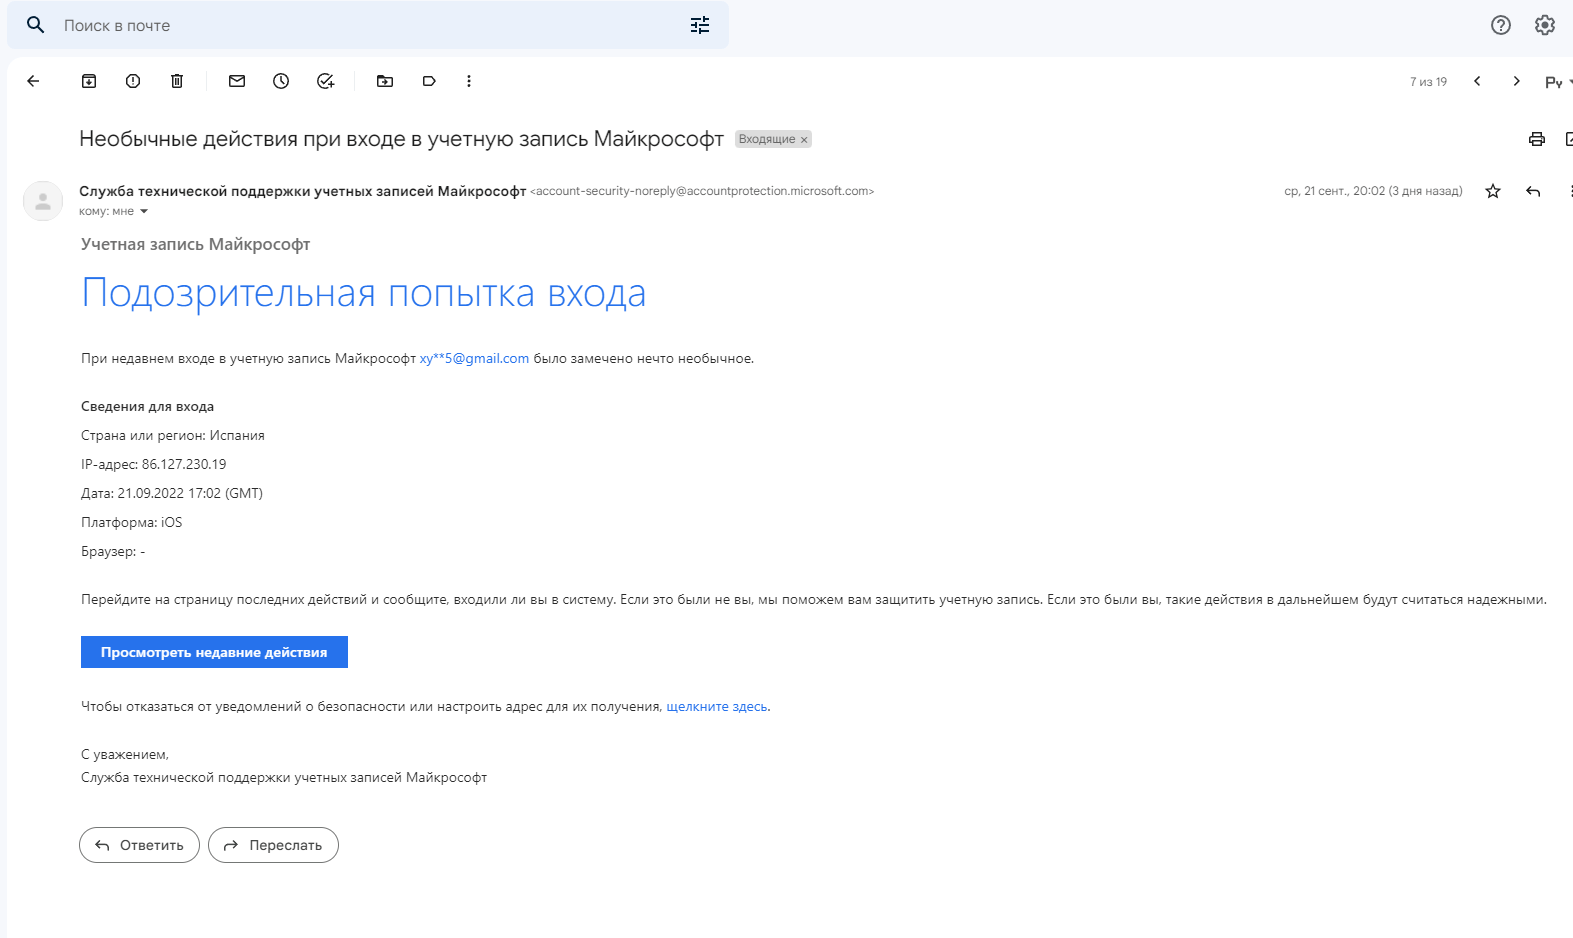Go back to inbox with arrow
The width and height of the screenshot is (1573, 938).
pos(33,81)
